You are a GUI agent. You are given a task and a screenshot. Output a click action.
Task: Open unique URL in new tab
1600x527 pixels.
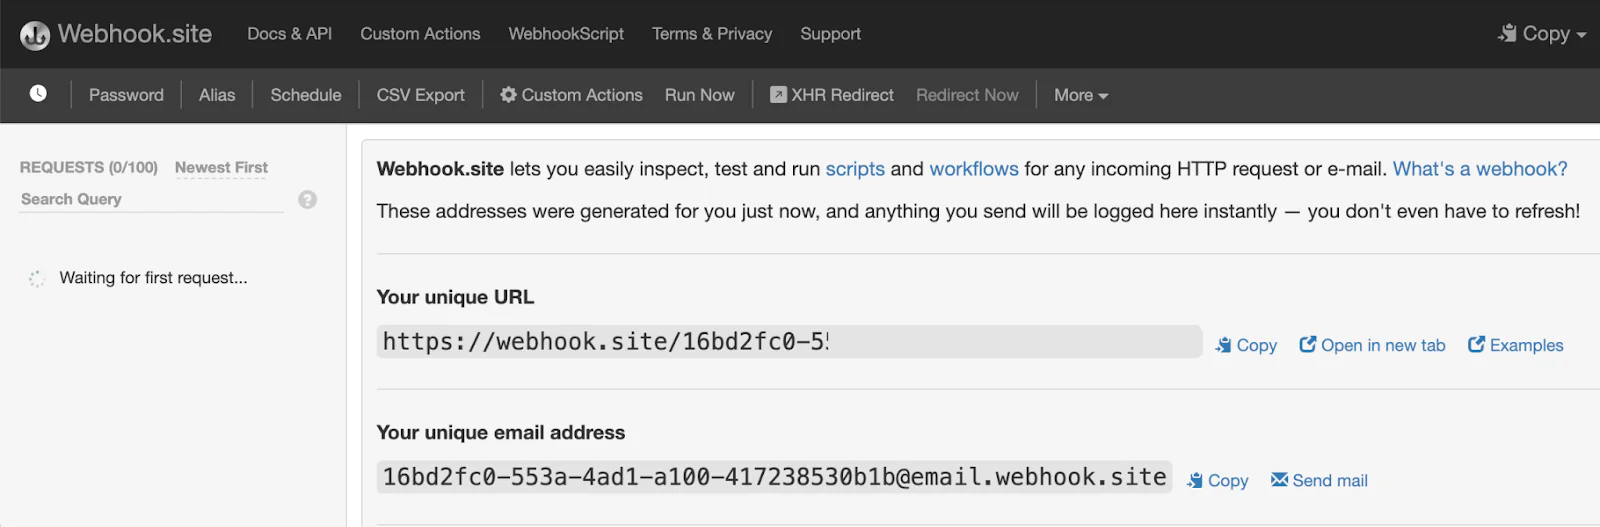coord(1372,345)
